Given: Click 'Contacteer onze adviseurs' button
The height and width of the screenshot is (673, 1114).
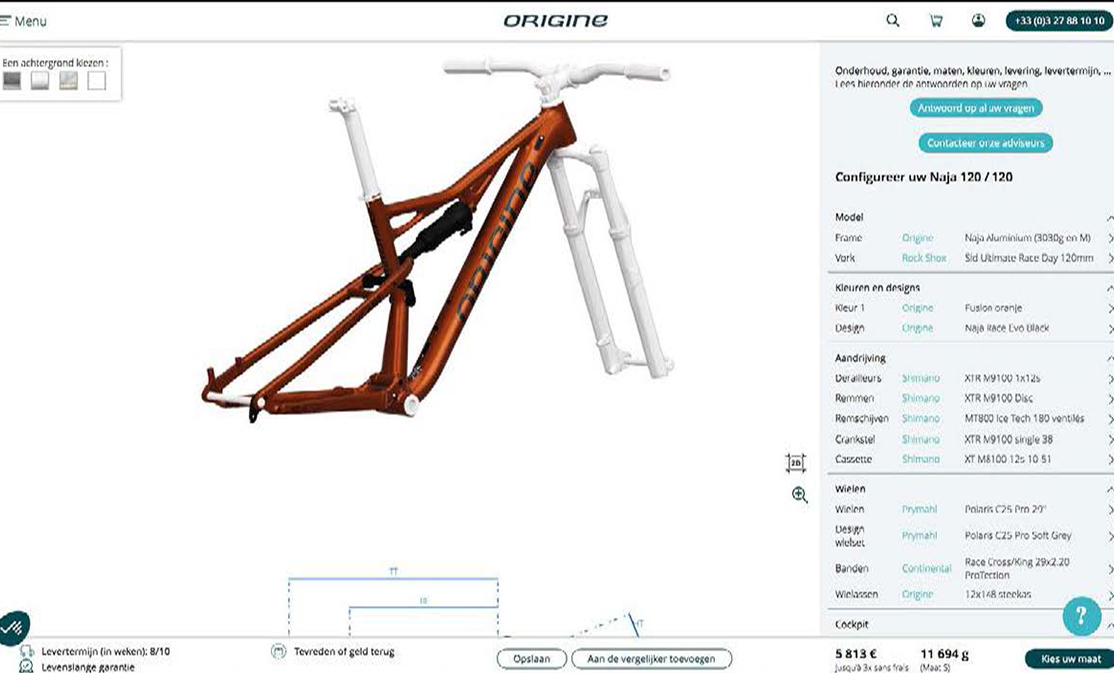Looking at the screenshot, I should tap(985, 143).
